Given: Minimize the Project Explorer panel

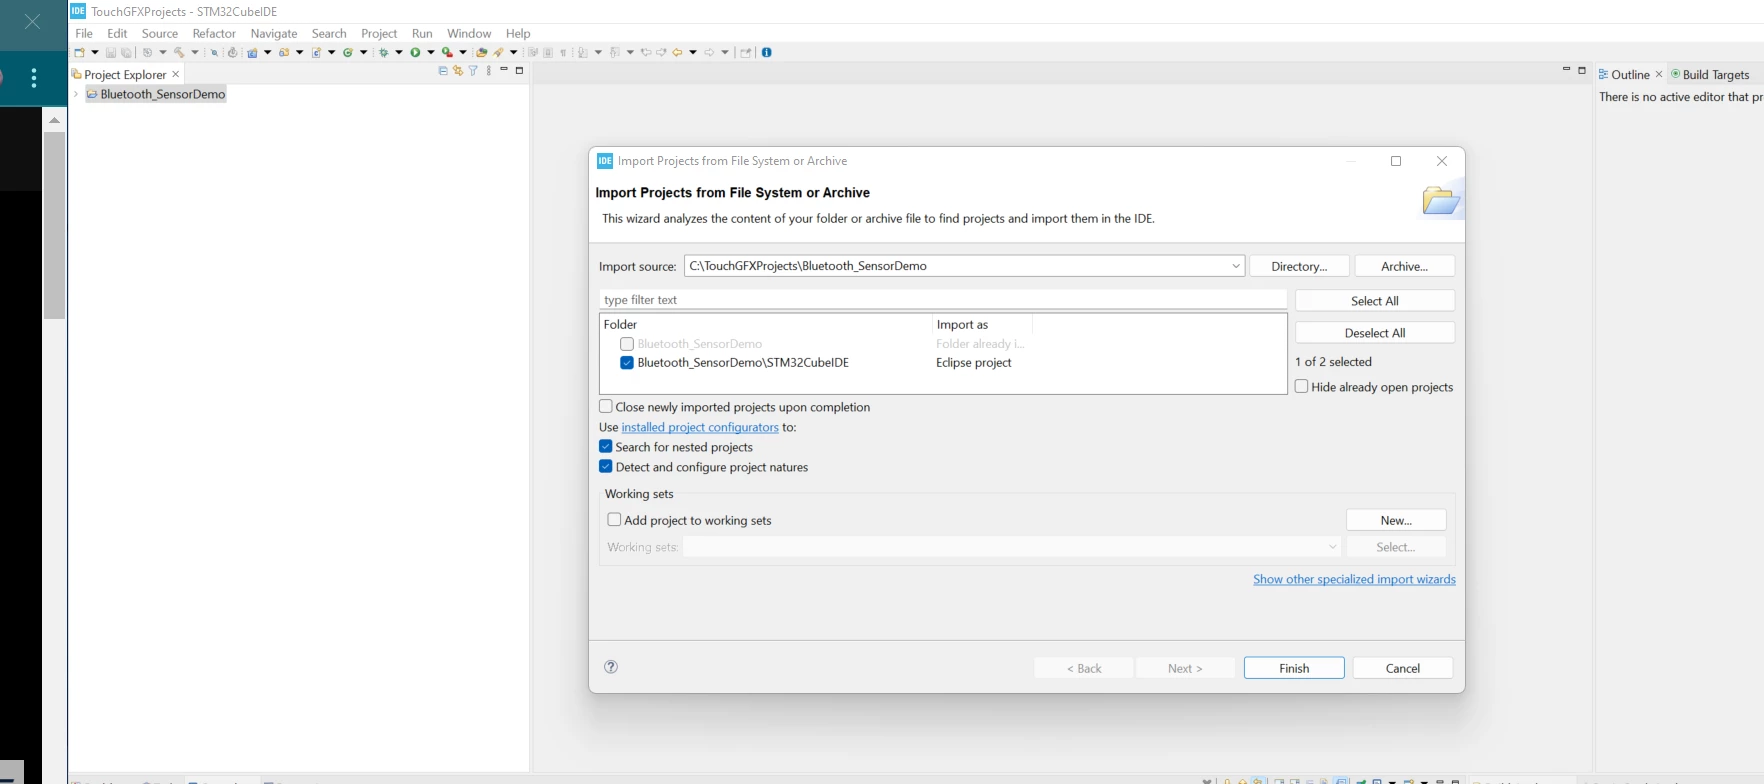Looking at the screenshot, I should coord(504,70).
